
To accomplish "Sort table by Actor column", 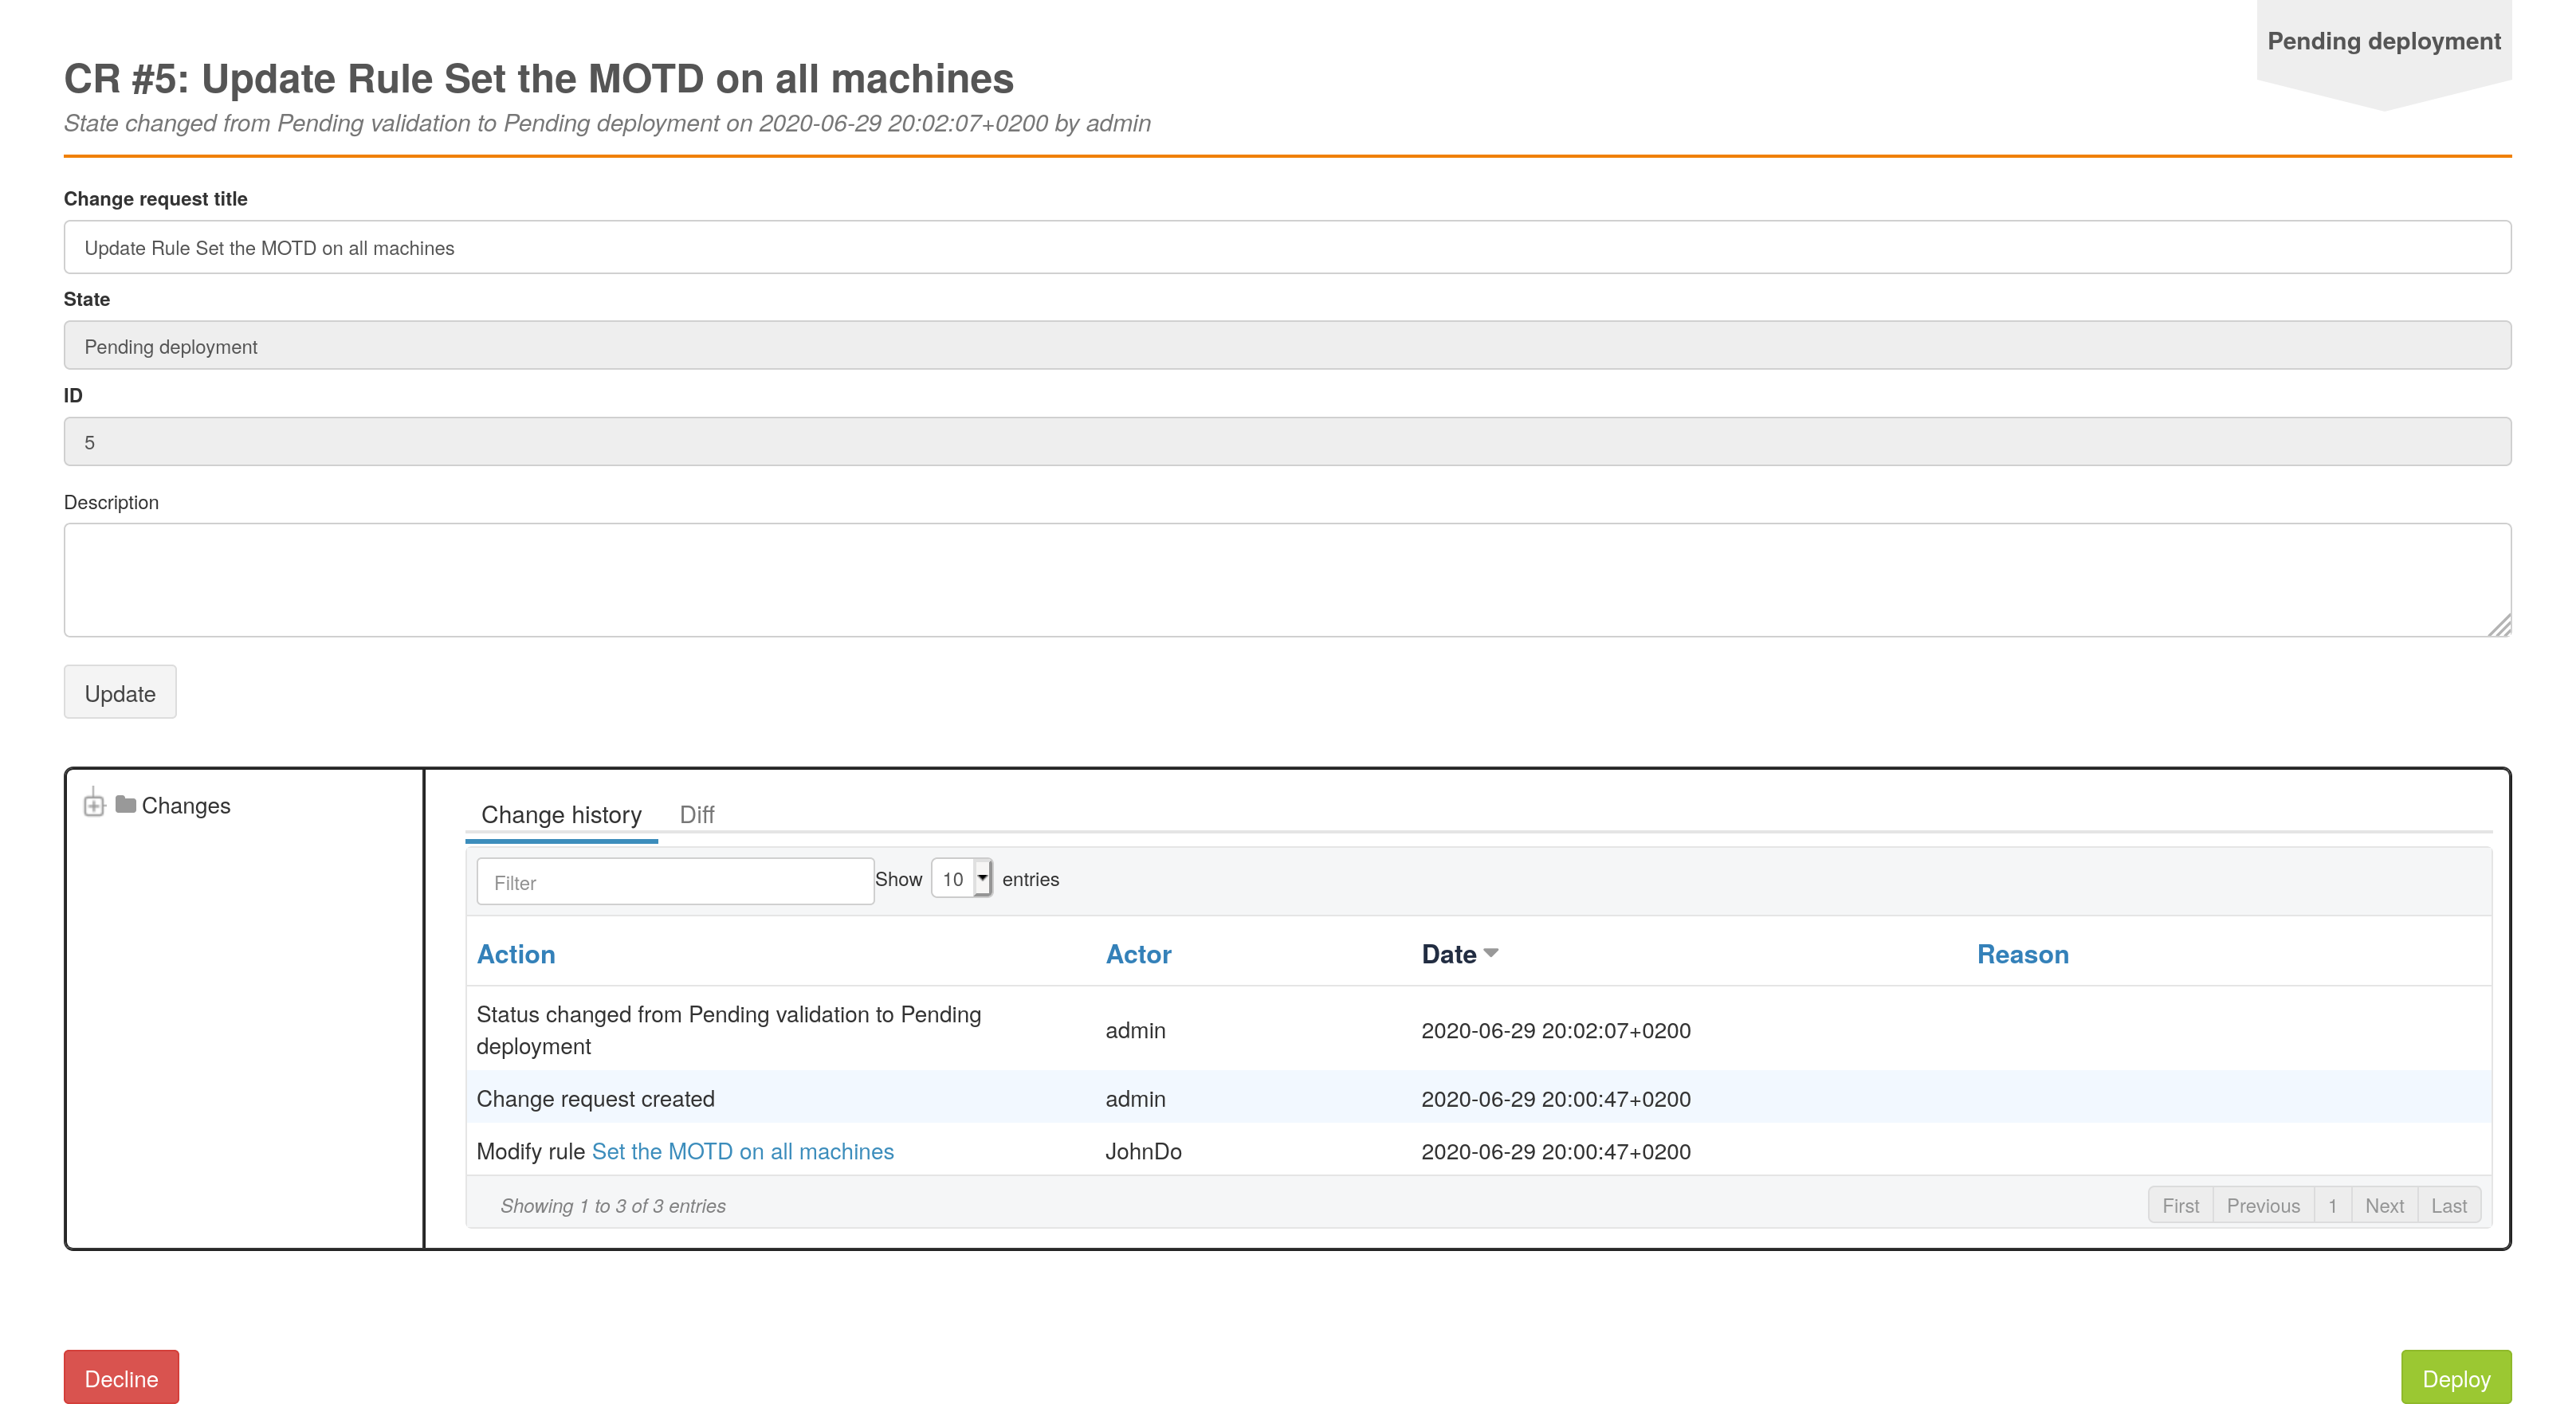I will 1138,954.
